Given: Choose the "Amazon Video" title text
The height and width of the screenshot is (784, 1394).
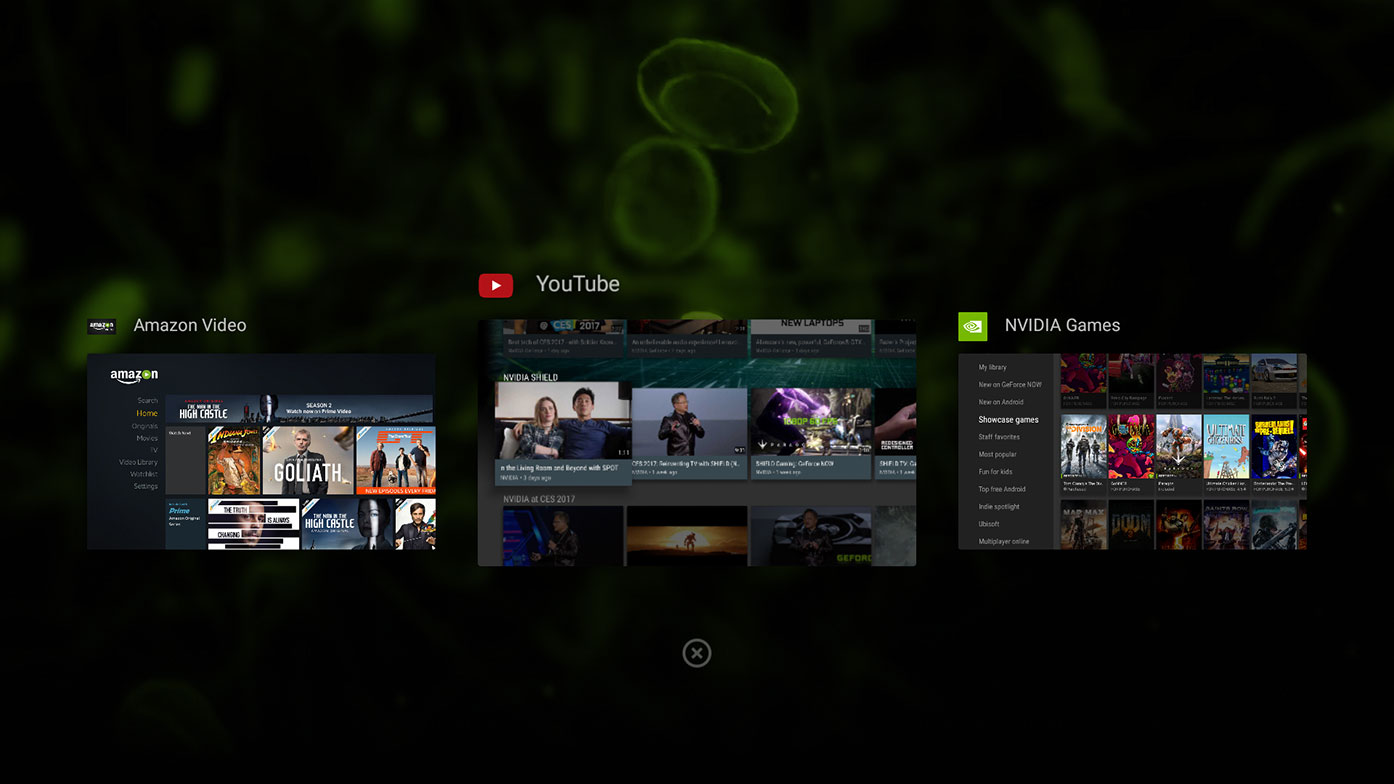Looking at the screenshot, I should pyautogui.click(x=190, y=325).
